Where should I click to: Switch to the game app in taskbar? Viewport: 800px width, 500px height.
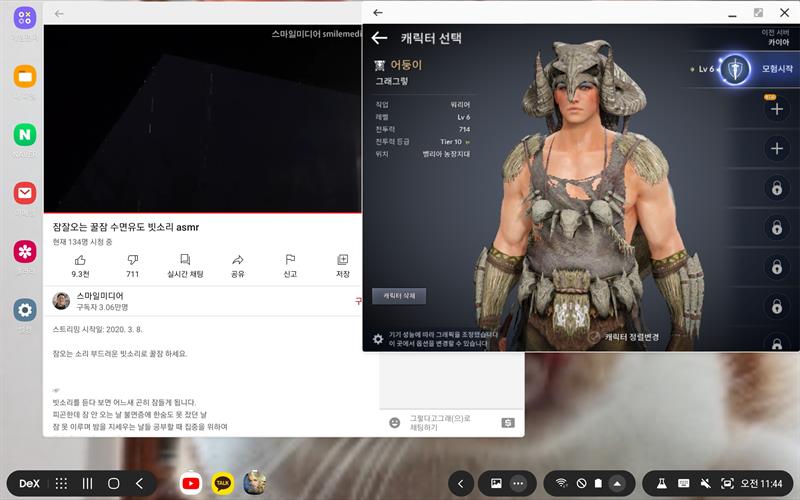tap(255, 482)
